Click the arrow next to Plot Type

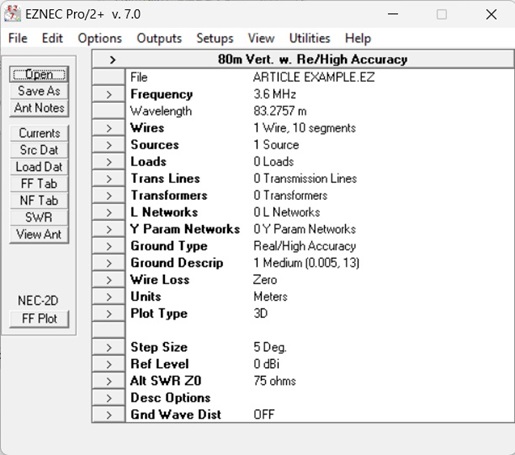point(109,314)
